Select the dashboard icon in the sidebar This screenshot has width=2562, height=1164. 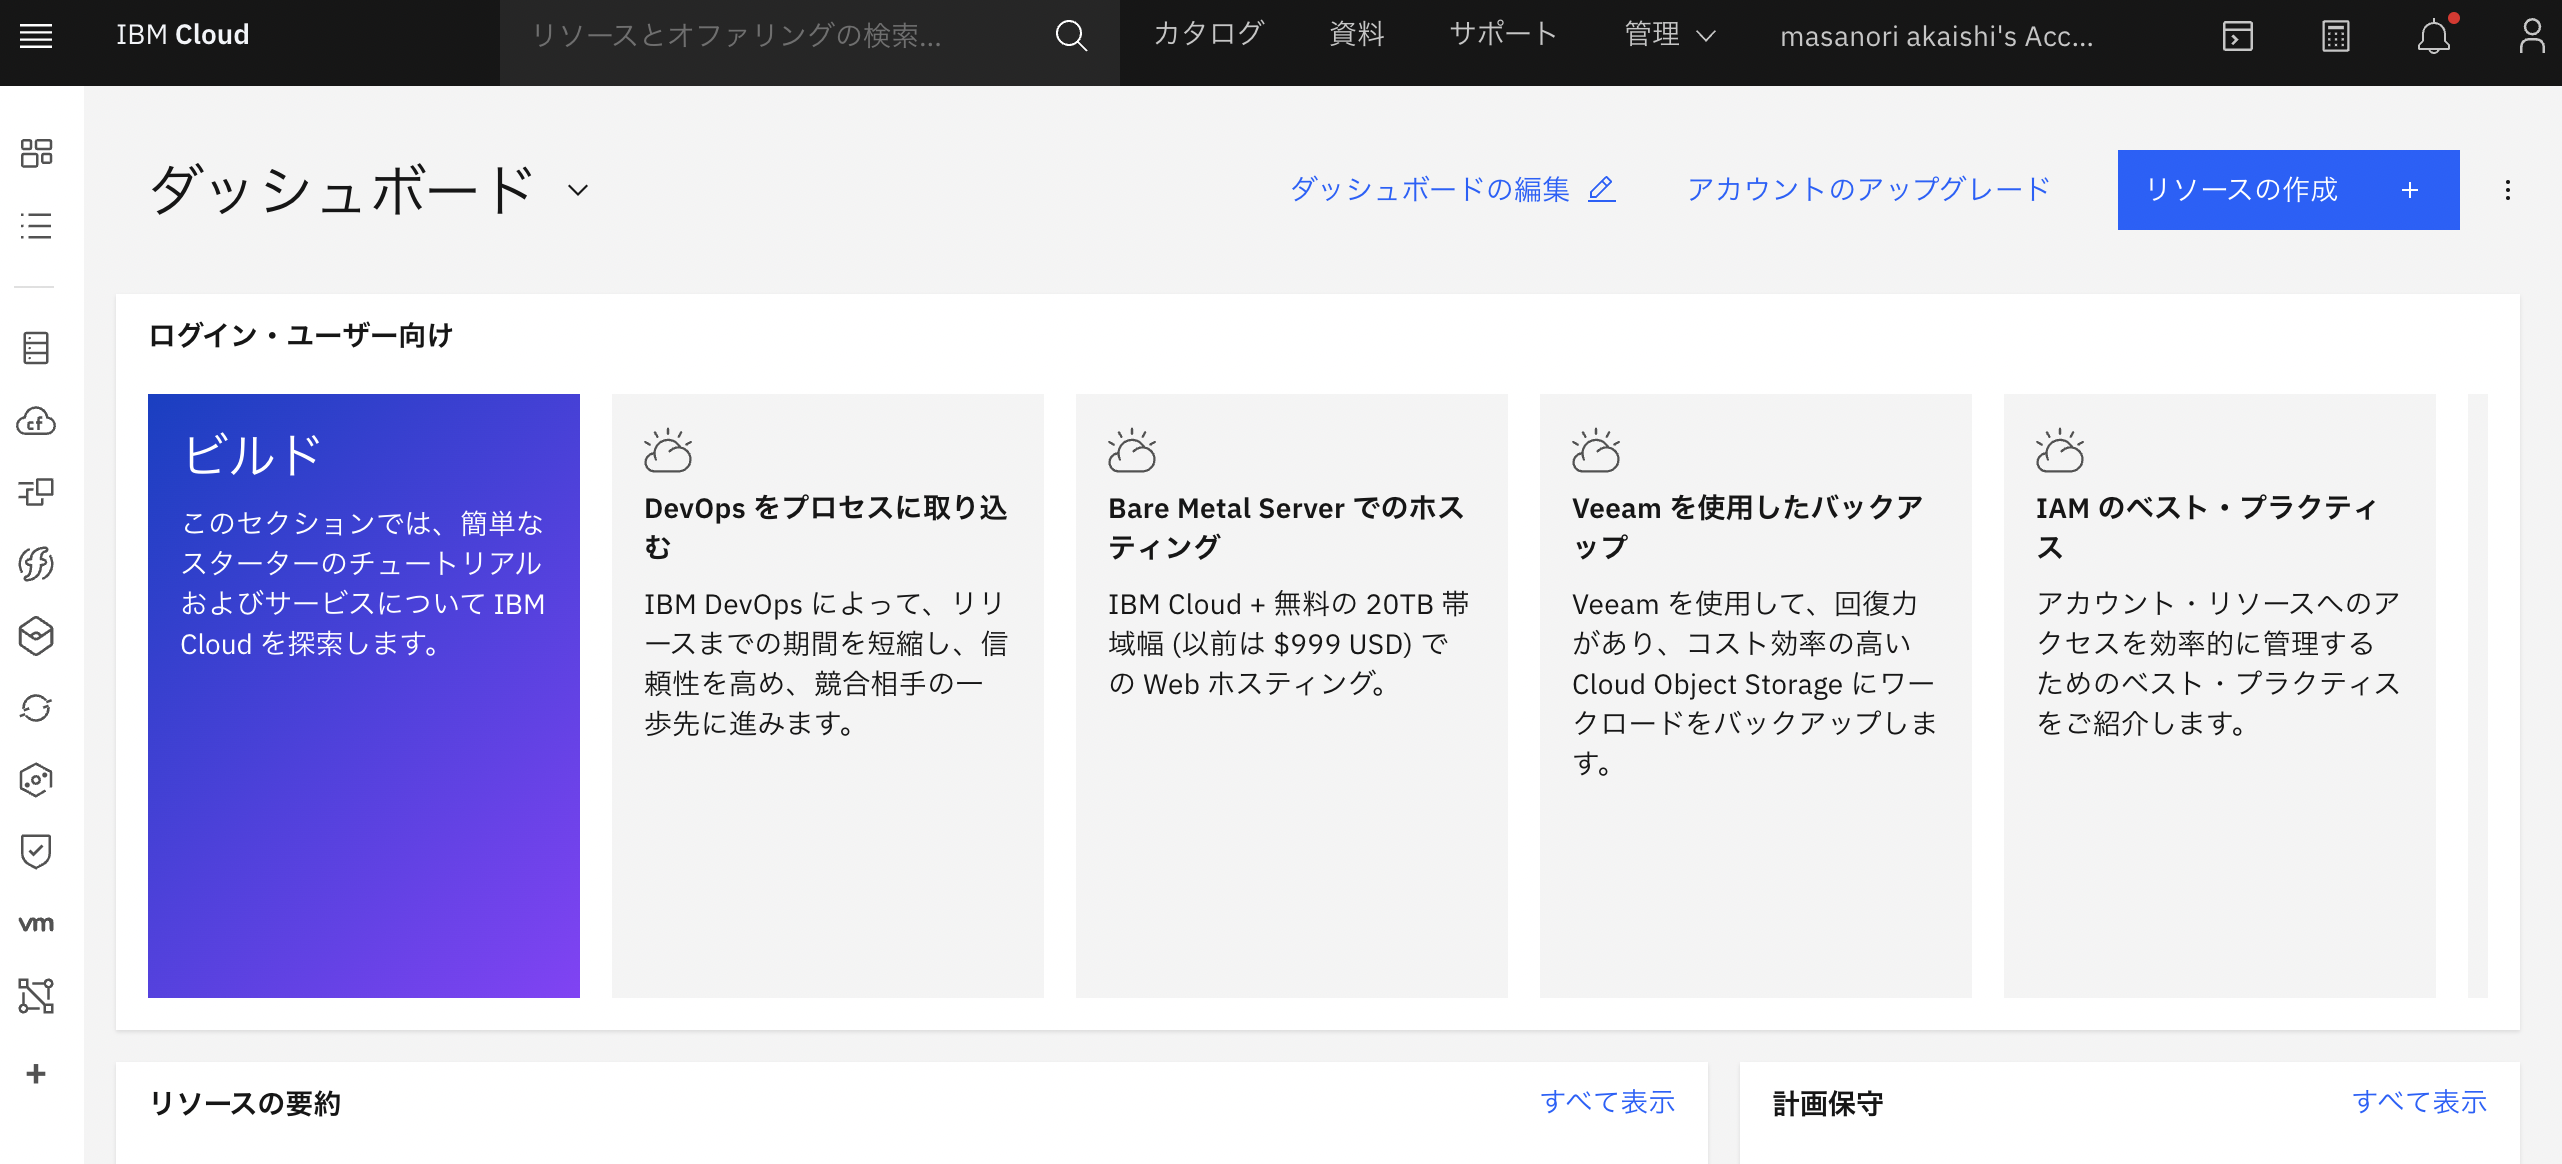click(36, 153)
